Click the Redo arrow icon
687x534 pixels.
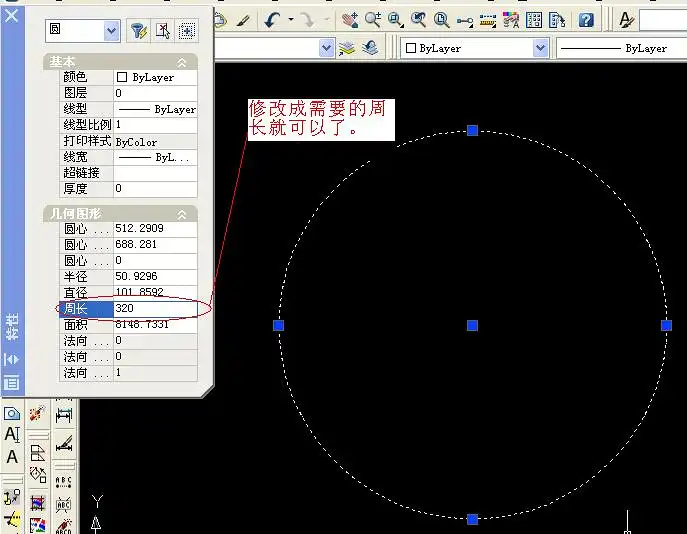coord(308,20)
